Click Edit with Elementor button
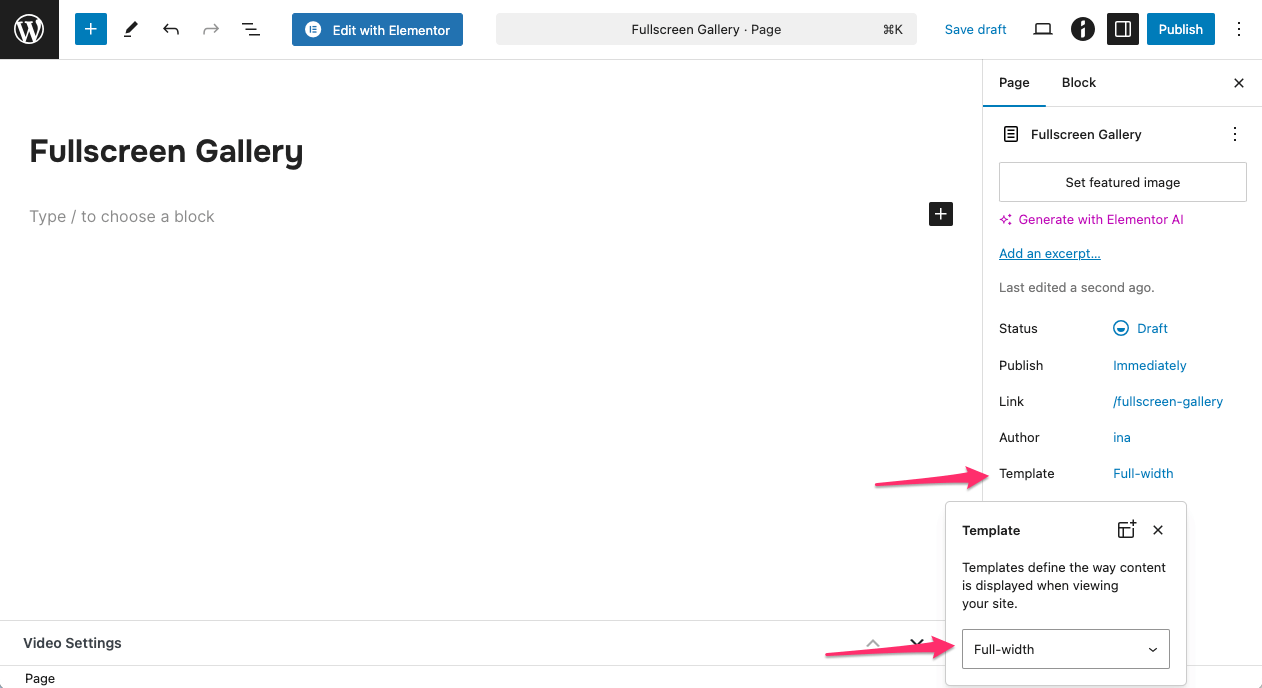 point(377,30)
